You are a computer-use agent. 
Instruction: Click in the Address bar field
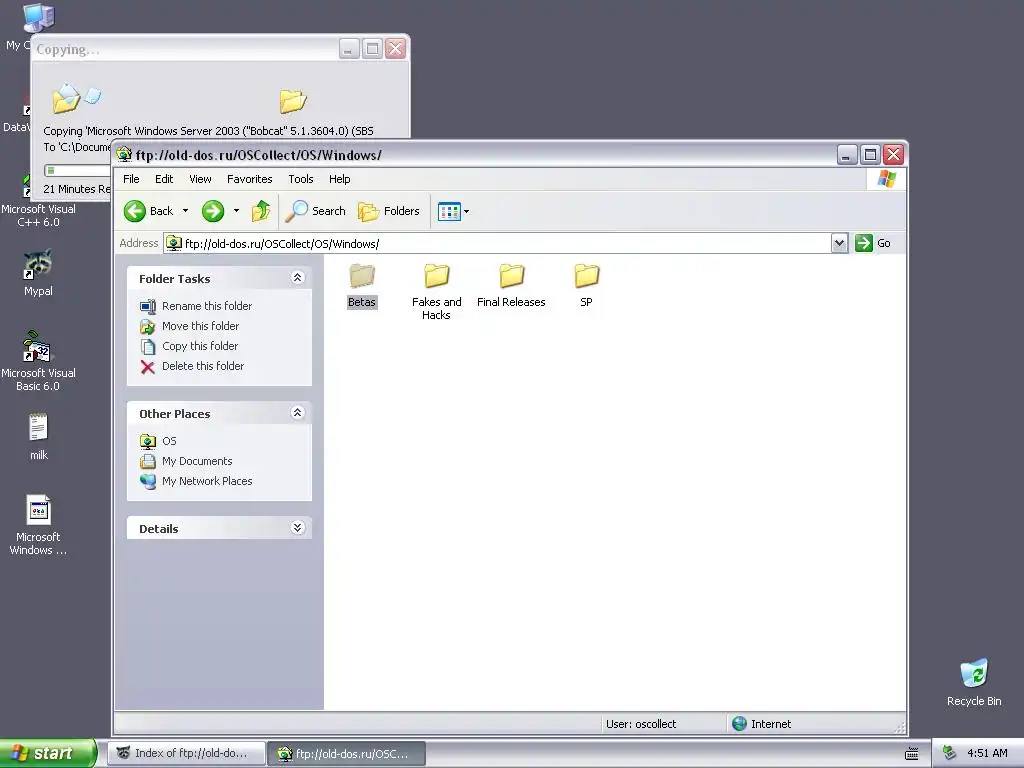498,244
